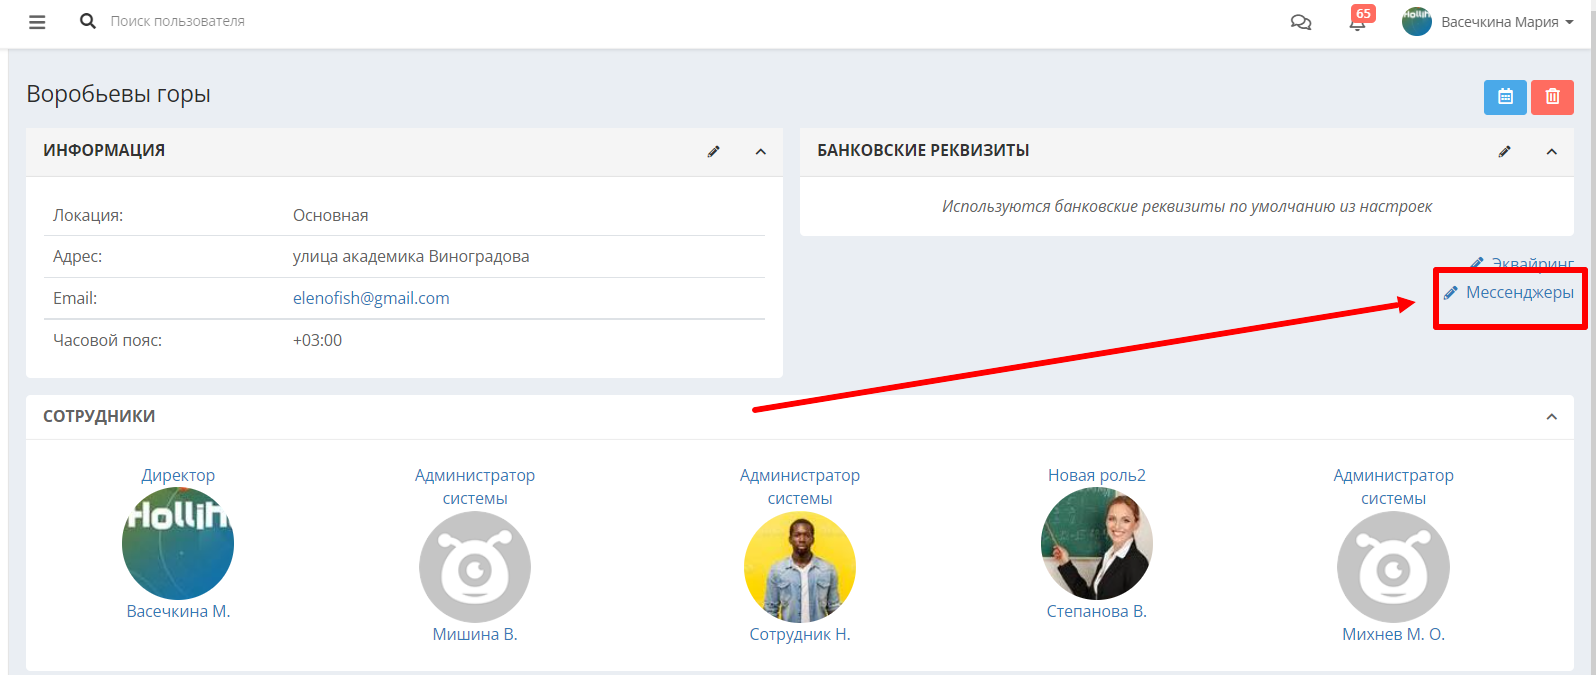This screenshot has height=675, width=1596.
Task: Open employee Мишина В. profile link
Action: click(x=475, y=634)
